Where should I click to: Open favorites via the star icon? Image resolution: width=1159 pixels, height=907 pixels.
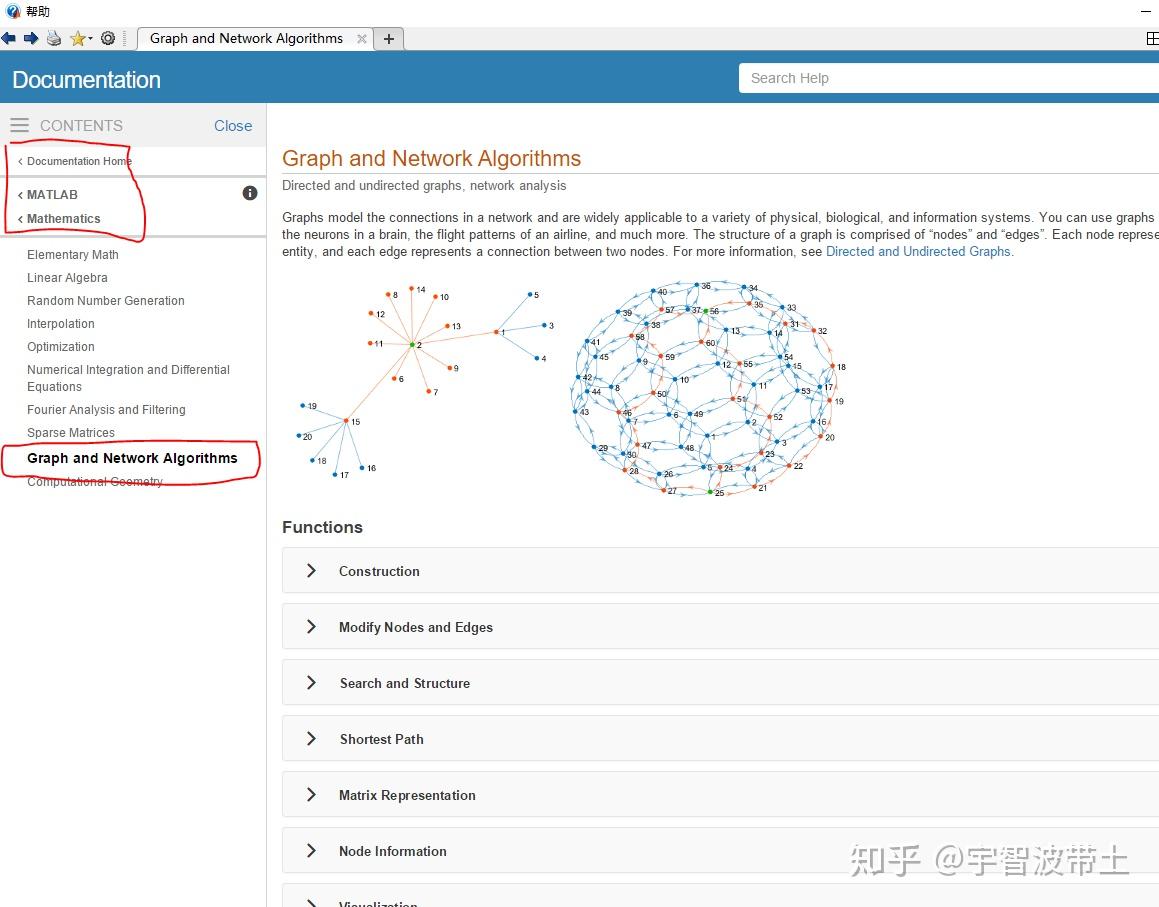(78, 38)
